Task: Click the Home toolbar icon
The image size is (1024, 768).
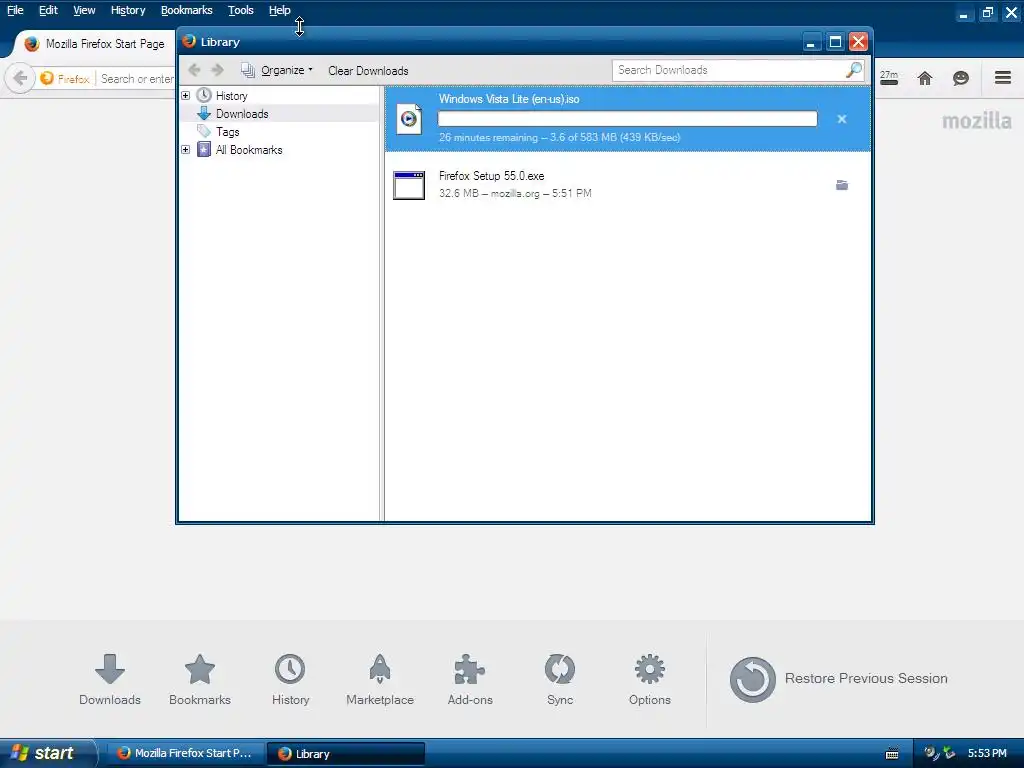Action: coord(925,78)
